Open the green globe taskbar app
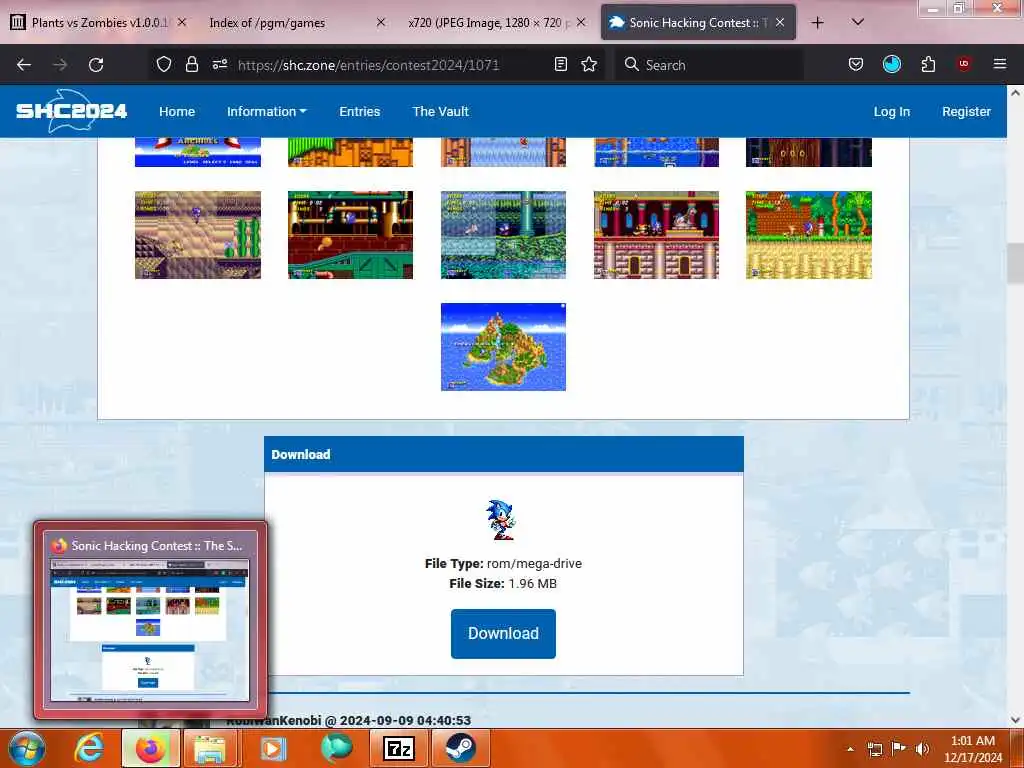The height and width of the screenshot is (768, 1024). (x=337, y=748)
